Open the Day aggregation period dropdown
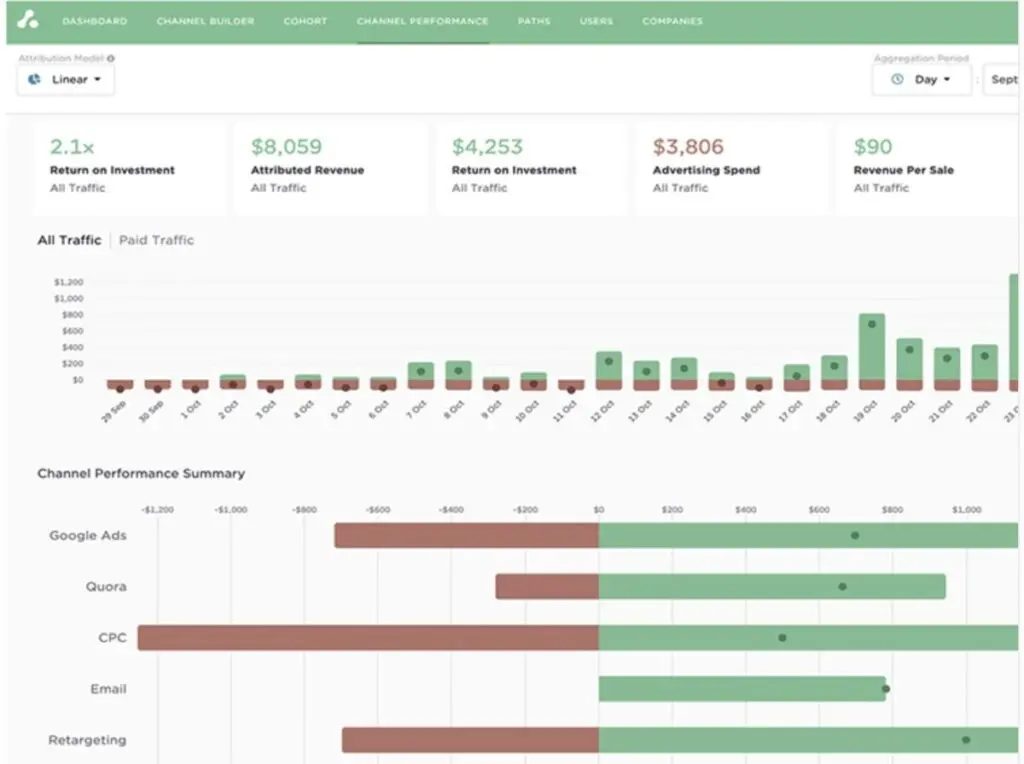1024x764 pixels. pos(921,80)
